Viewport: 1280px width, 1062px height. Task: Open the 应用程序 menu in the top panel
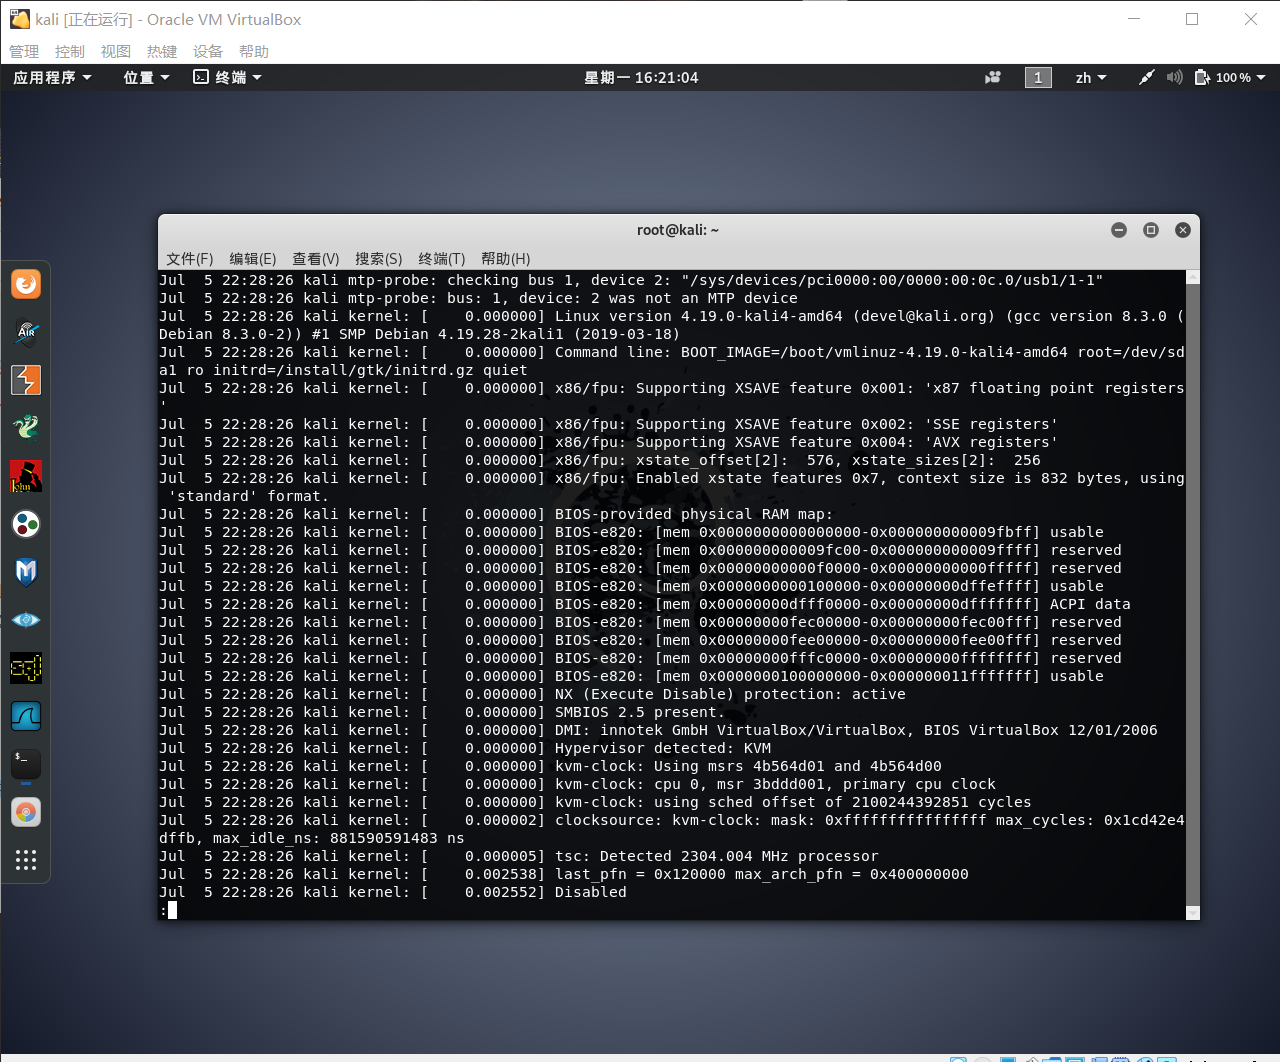[51, 77]
